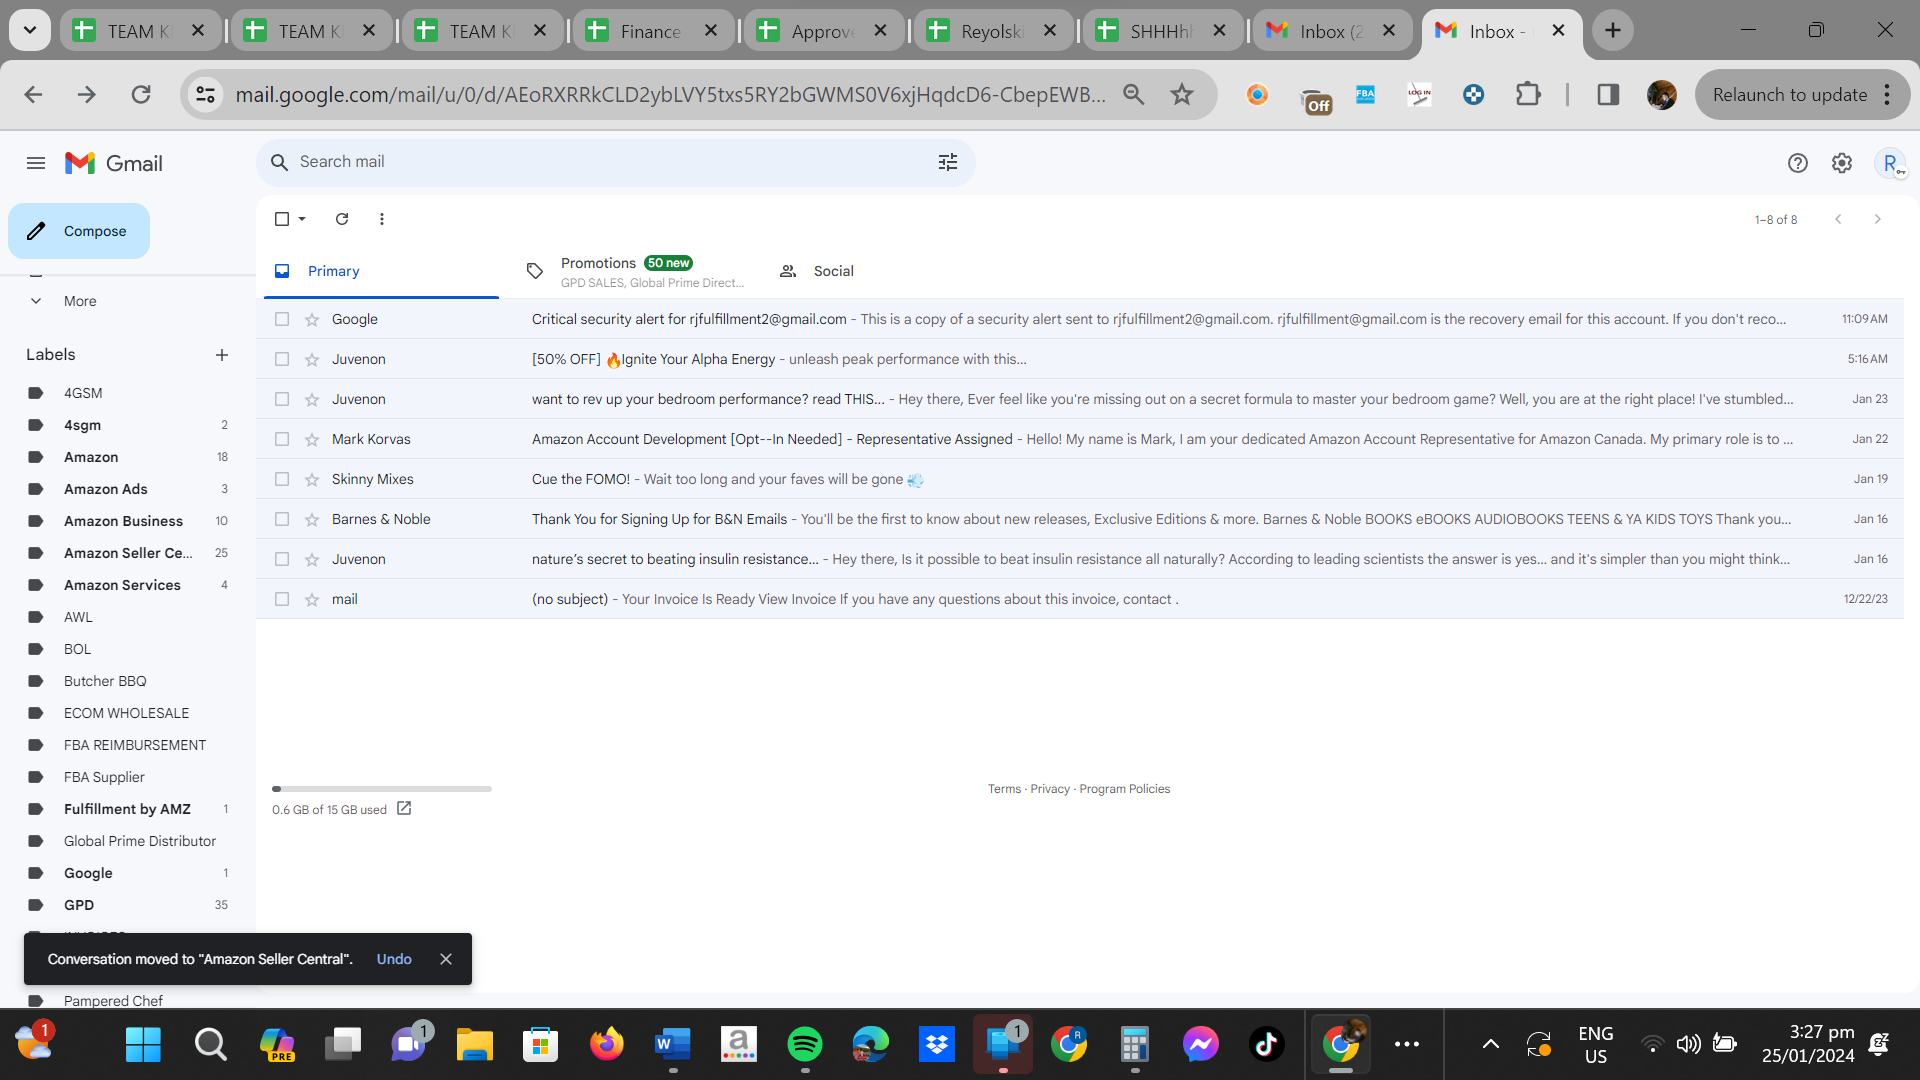Check the bedroom performance Juvenon email
The image size is (1920, 1080).
[282, 399]
